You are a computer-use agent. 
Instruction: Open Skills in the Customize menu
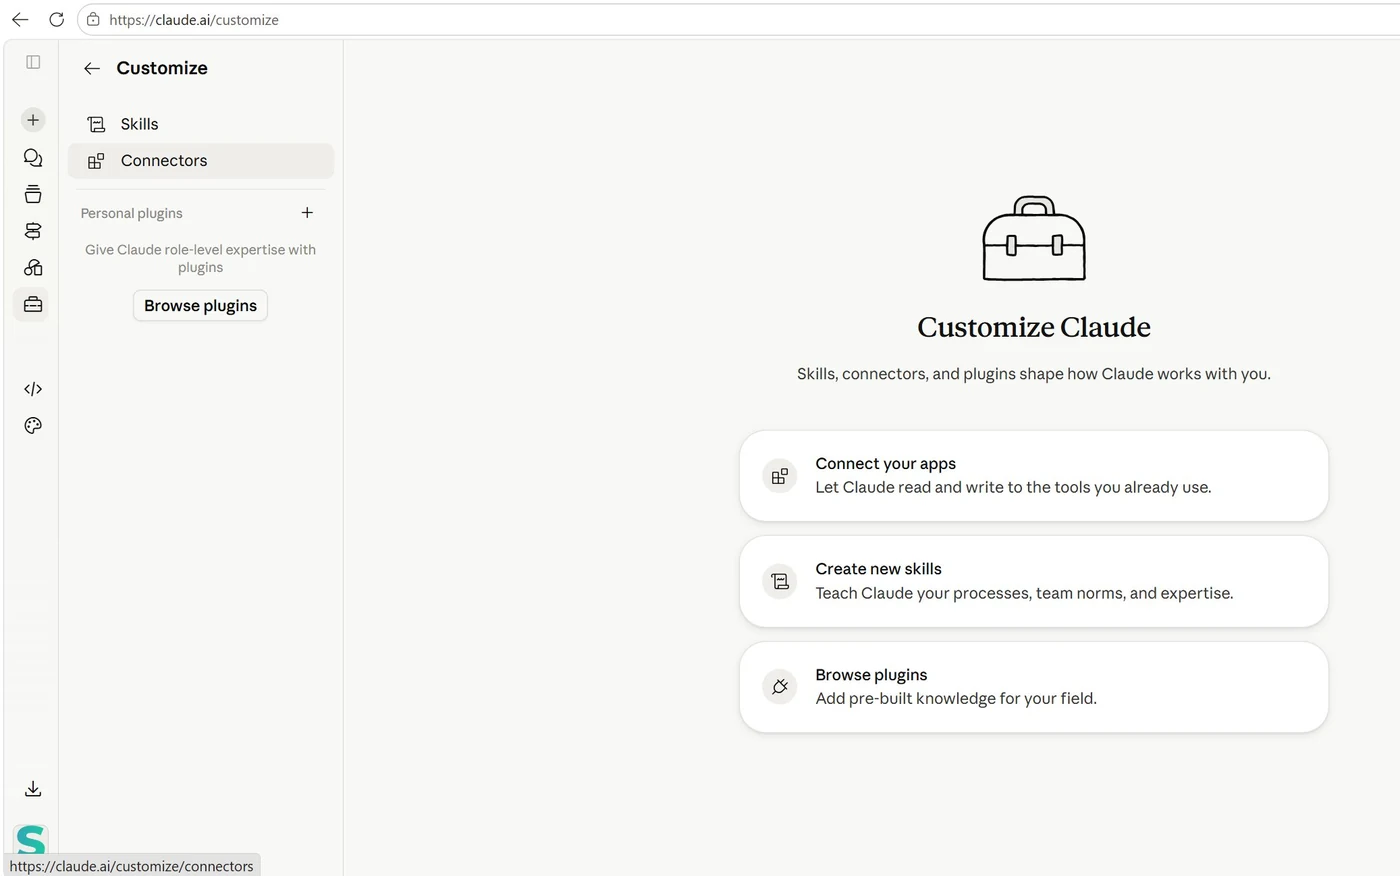[201, 124]
